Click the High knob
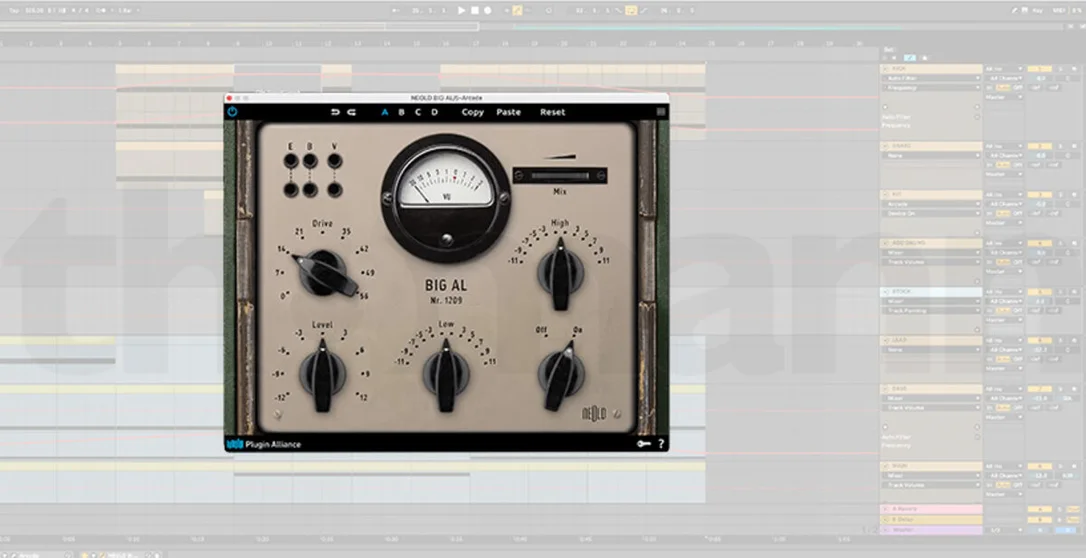This screenshot has width=1086, height=558. click(x=560, y=272)
